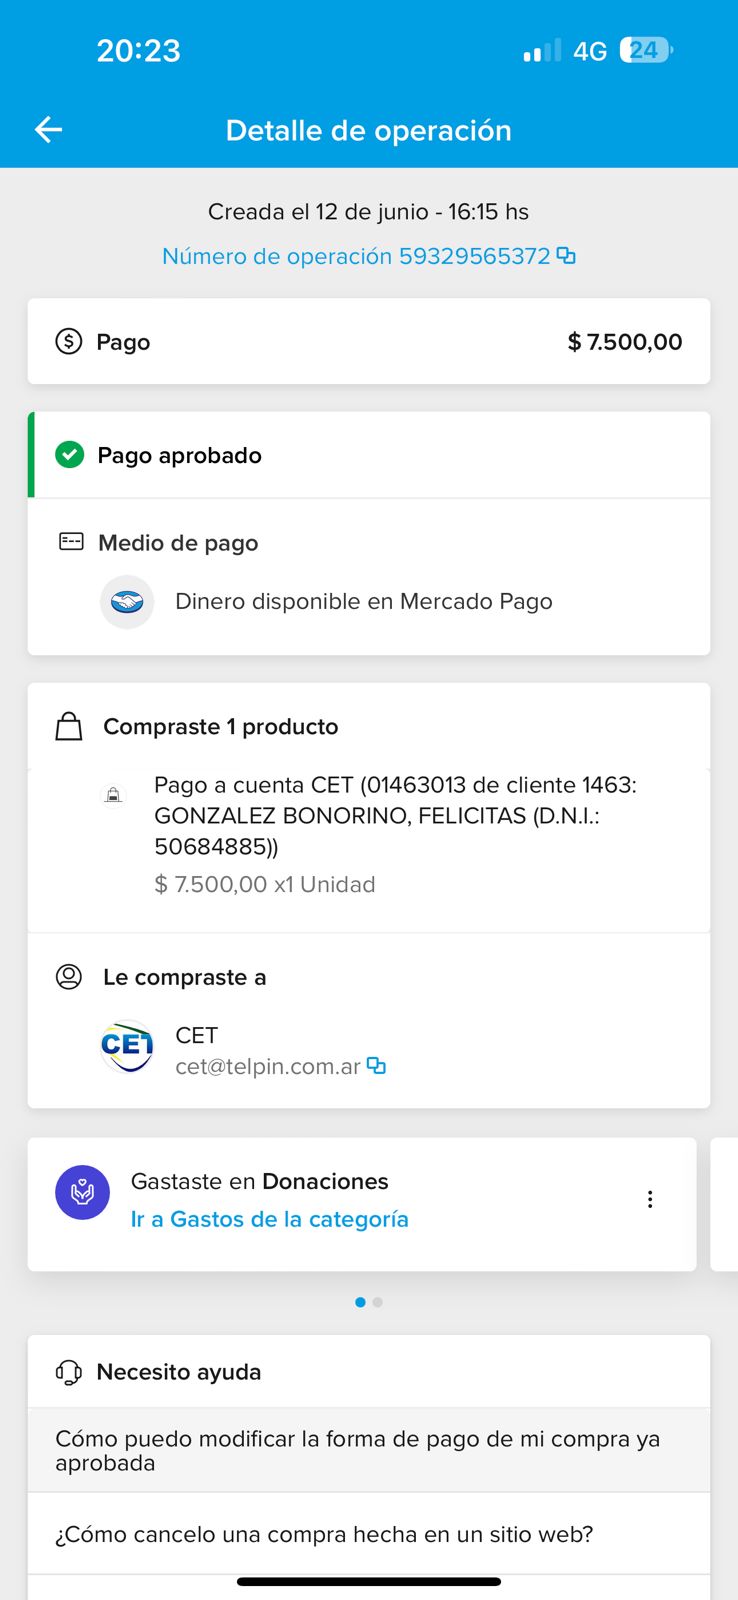Image resolution: width=738 pixels, height=1600 pixels.
Task: Tap Número de operación 59329565372 link
Action: pos(356,256)
